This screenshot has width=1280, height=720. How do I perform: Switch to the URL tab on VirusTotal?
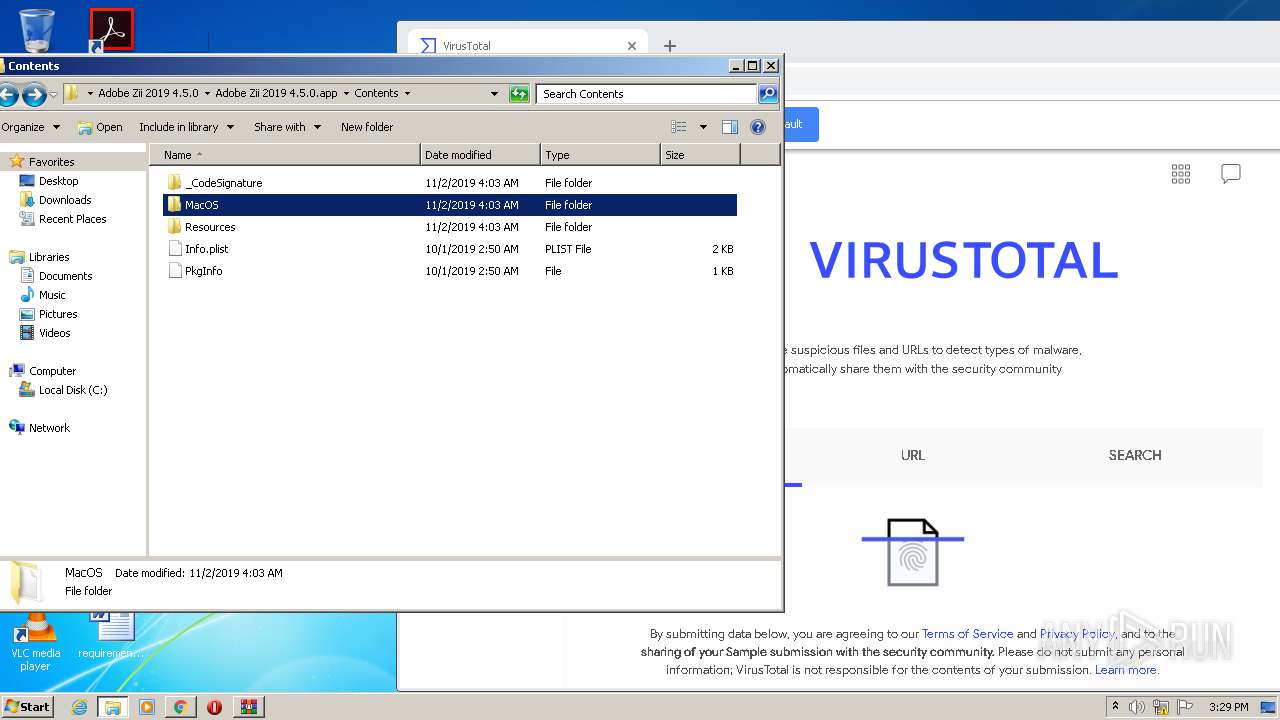(913, 455)
